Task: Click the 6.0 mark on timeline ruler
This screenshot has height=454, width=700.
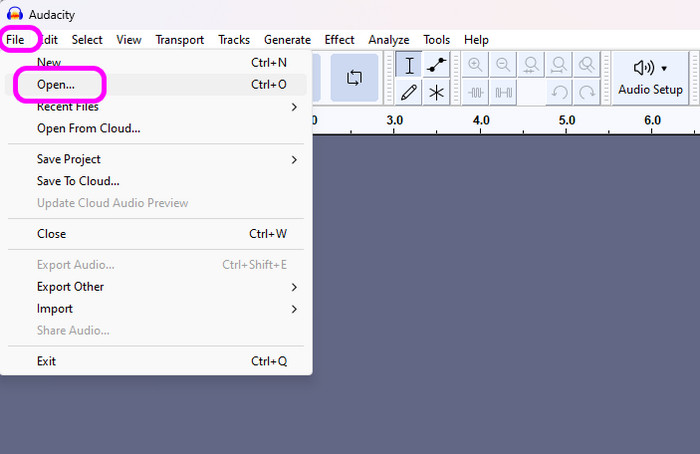Action: click(652, 120)
